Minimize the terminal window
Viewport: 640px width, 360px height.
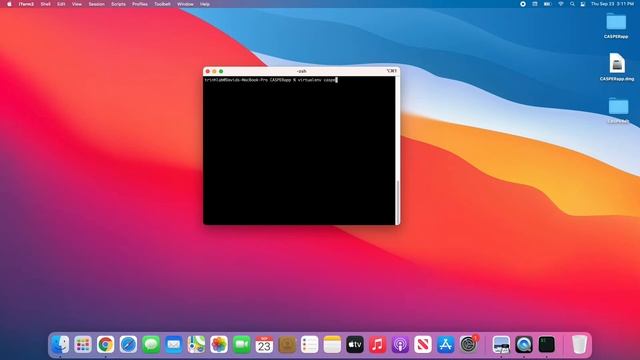coord(214,71)
